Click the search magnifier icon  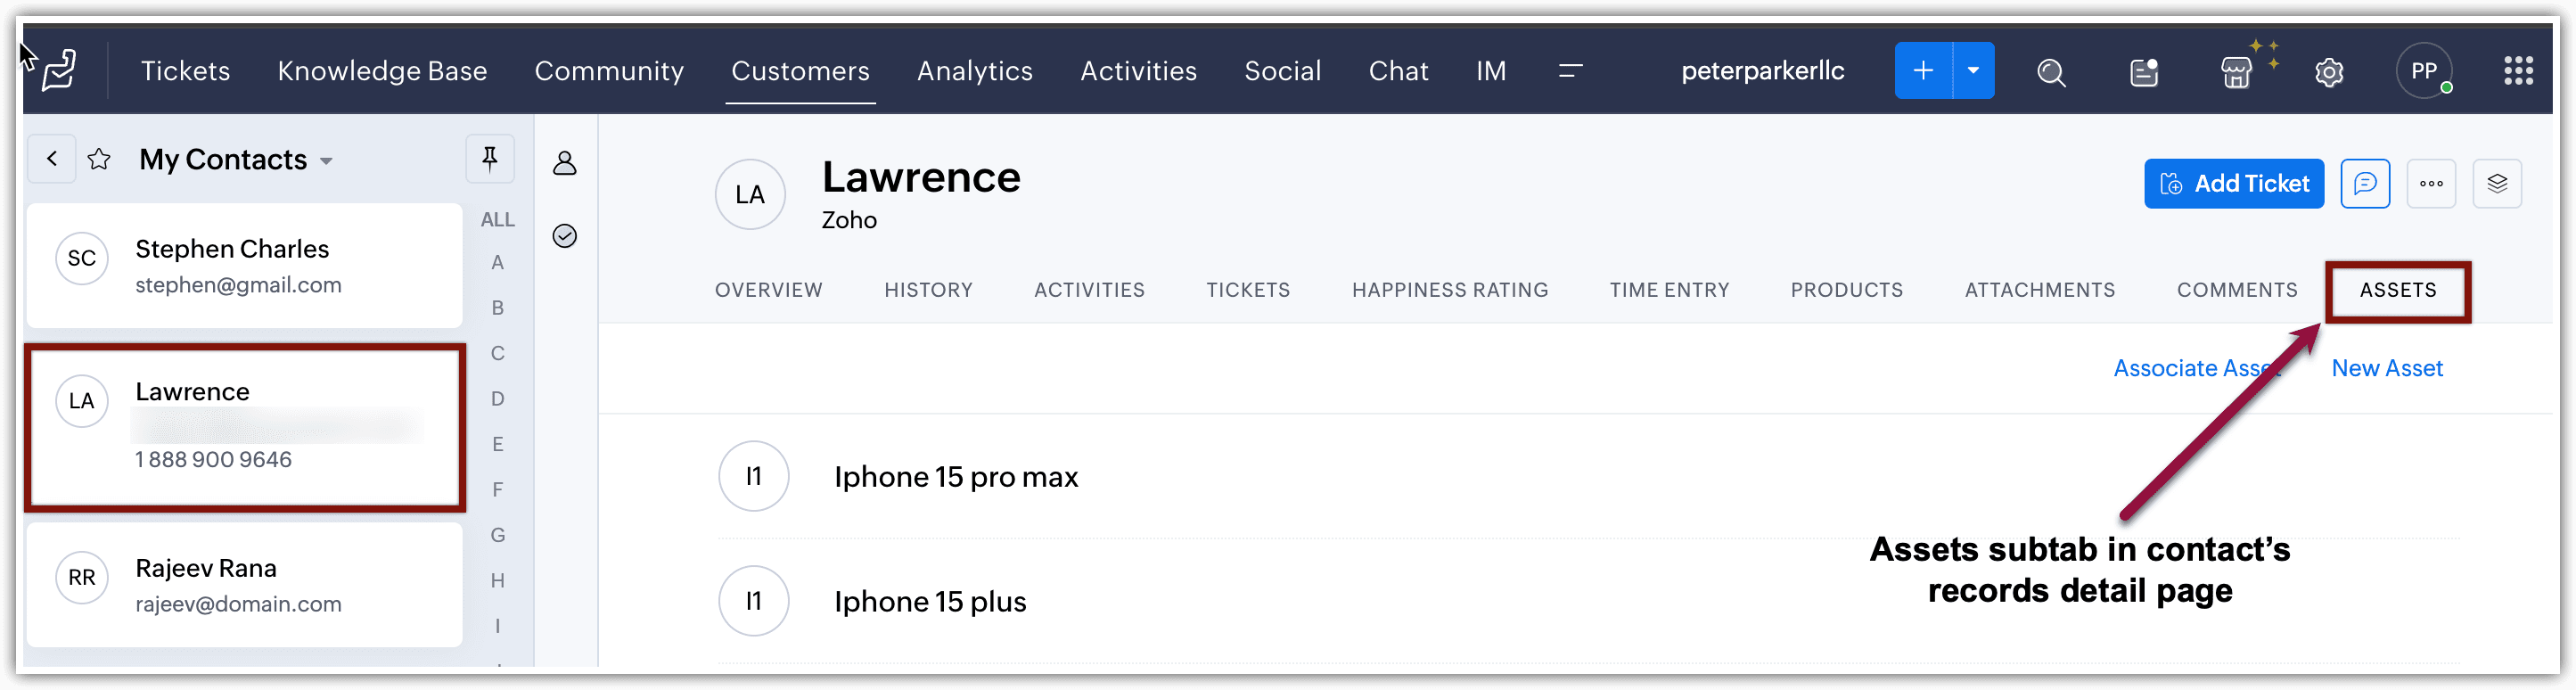[x=2051, y=72]
